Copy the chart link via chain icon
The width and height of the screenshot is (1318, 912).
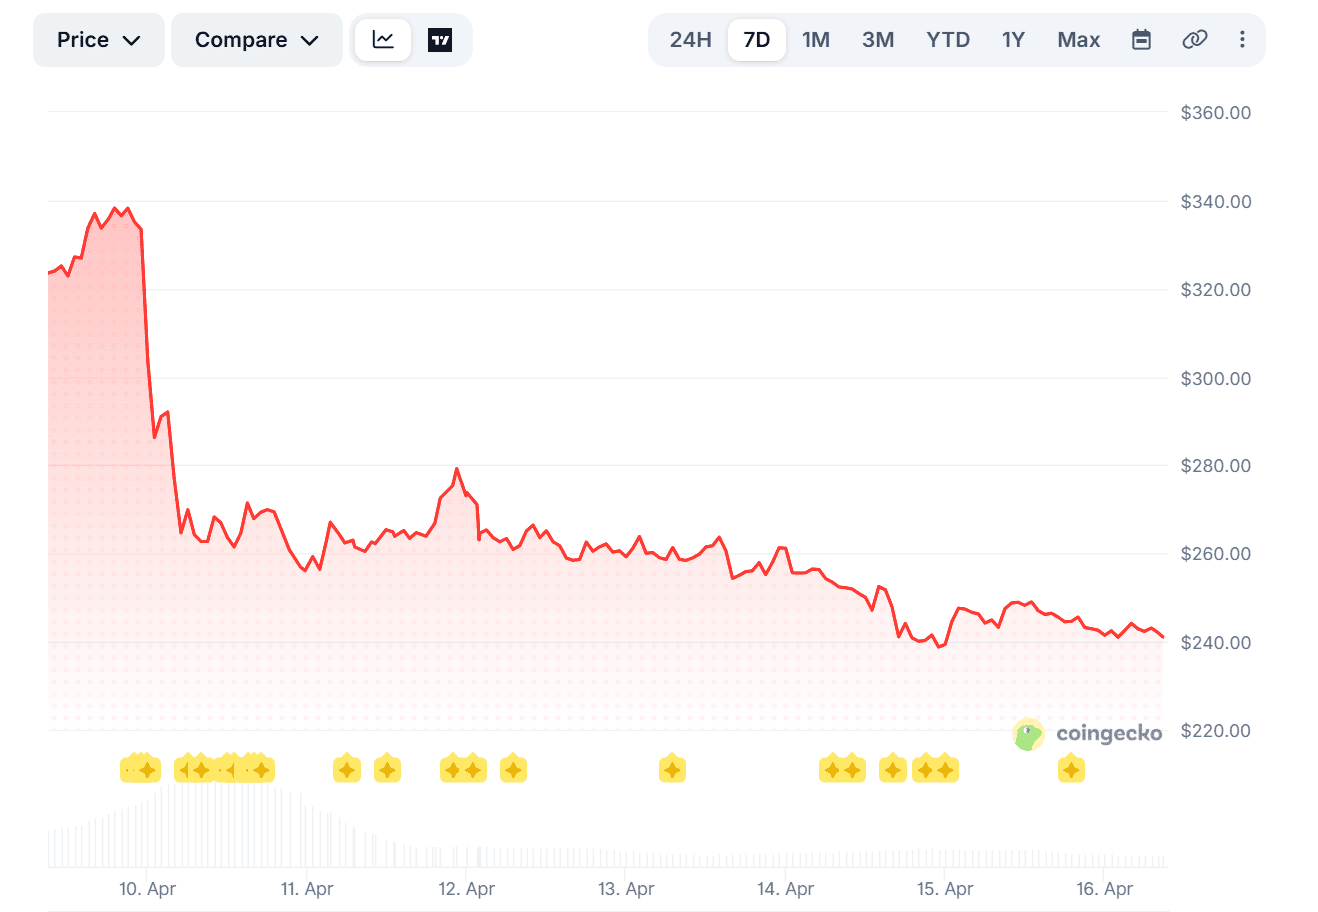coord(1194,40)
